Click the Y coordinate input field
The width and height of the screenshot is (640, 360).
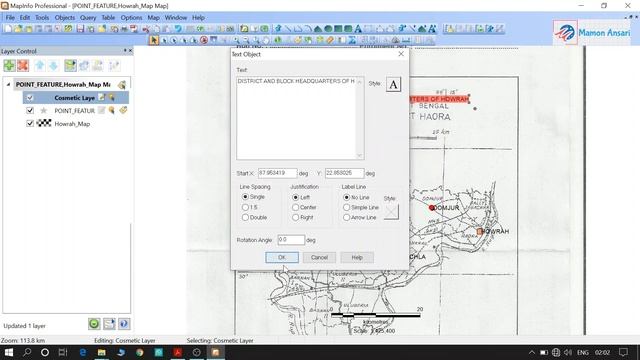pos(344,173)
